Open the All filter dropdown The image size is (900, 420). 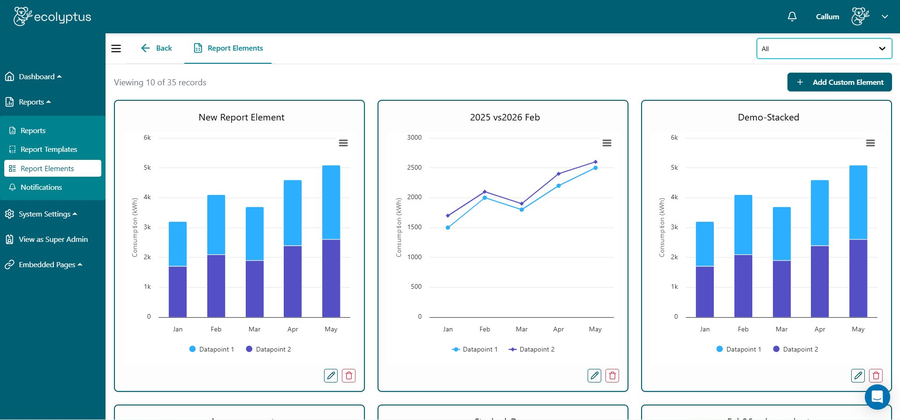point(823,48)
